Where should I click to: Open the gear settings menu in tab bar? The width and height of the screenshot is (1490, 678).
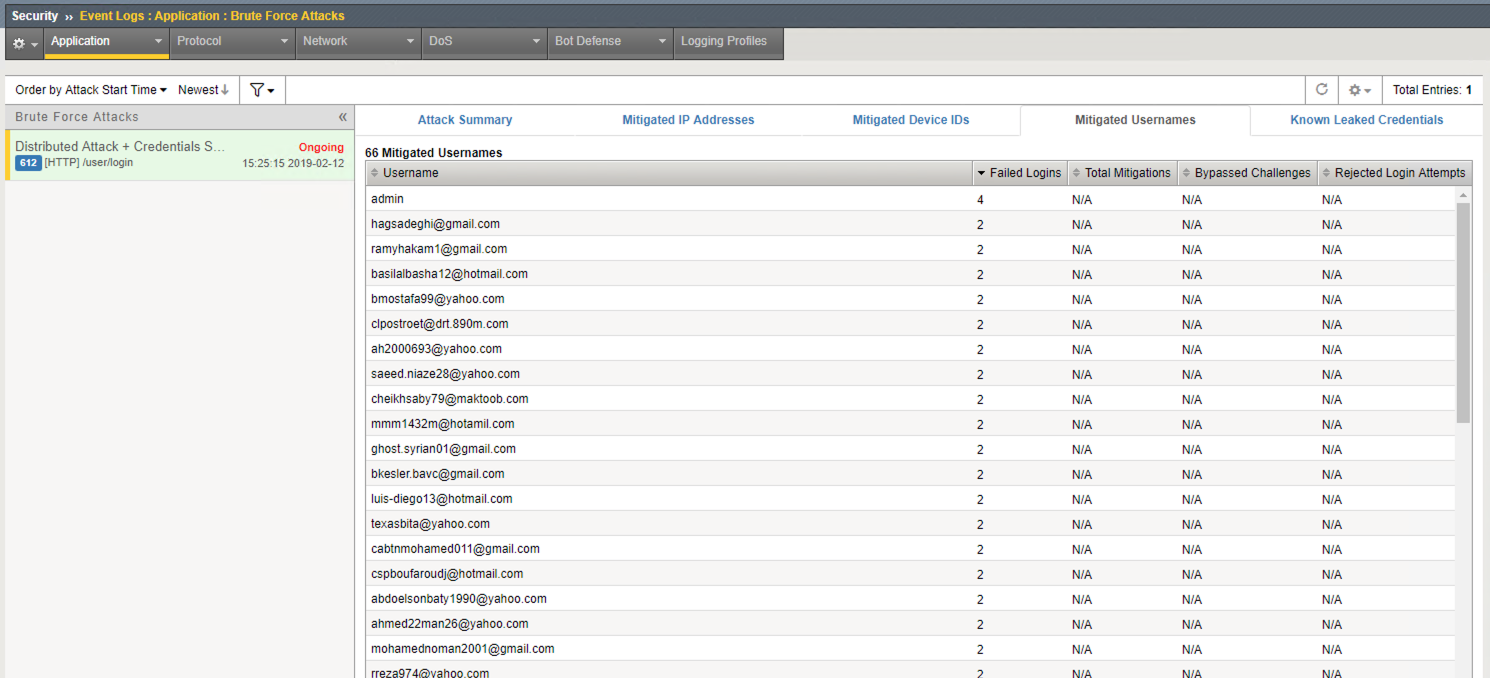[24, 43]
